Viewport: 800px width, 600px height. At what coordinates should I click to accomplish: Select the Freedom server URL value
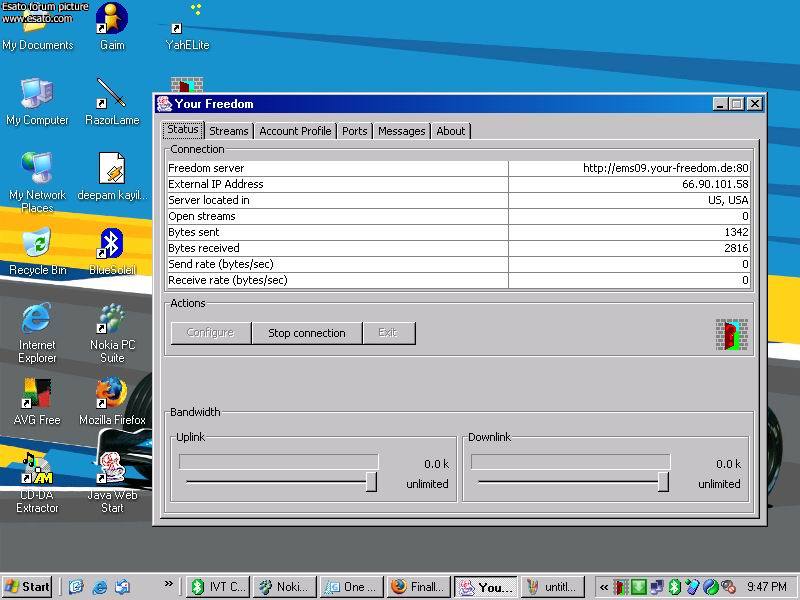pos(666,168)
